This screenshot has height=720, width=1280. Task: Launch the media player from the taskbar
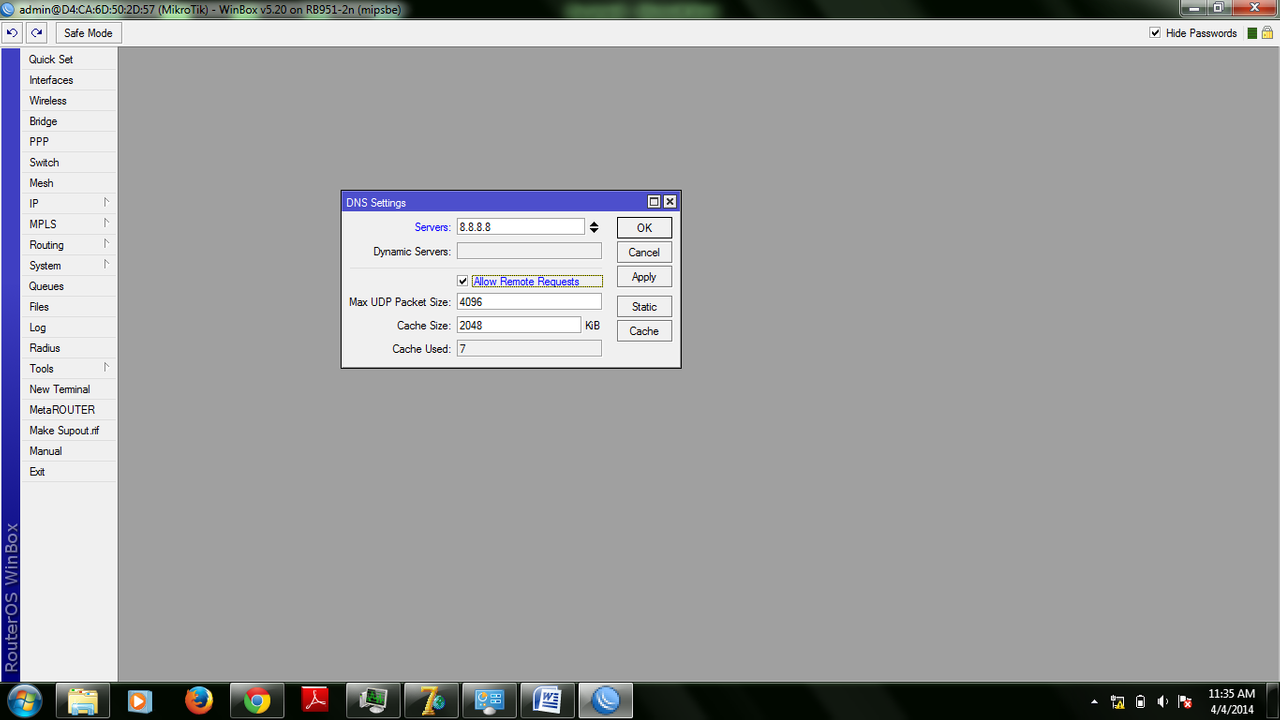(140, 702)
